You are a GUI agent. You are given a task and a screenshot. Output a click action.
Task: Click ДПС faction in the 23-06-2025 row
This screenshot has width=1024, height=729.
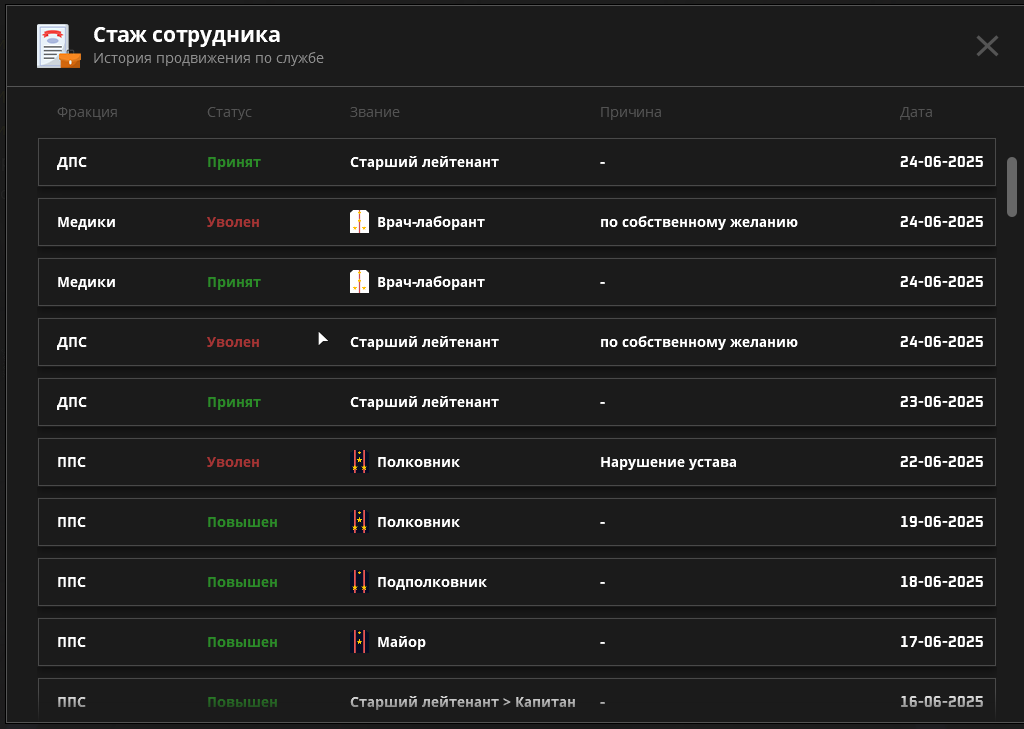[72, 402]
